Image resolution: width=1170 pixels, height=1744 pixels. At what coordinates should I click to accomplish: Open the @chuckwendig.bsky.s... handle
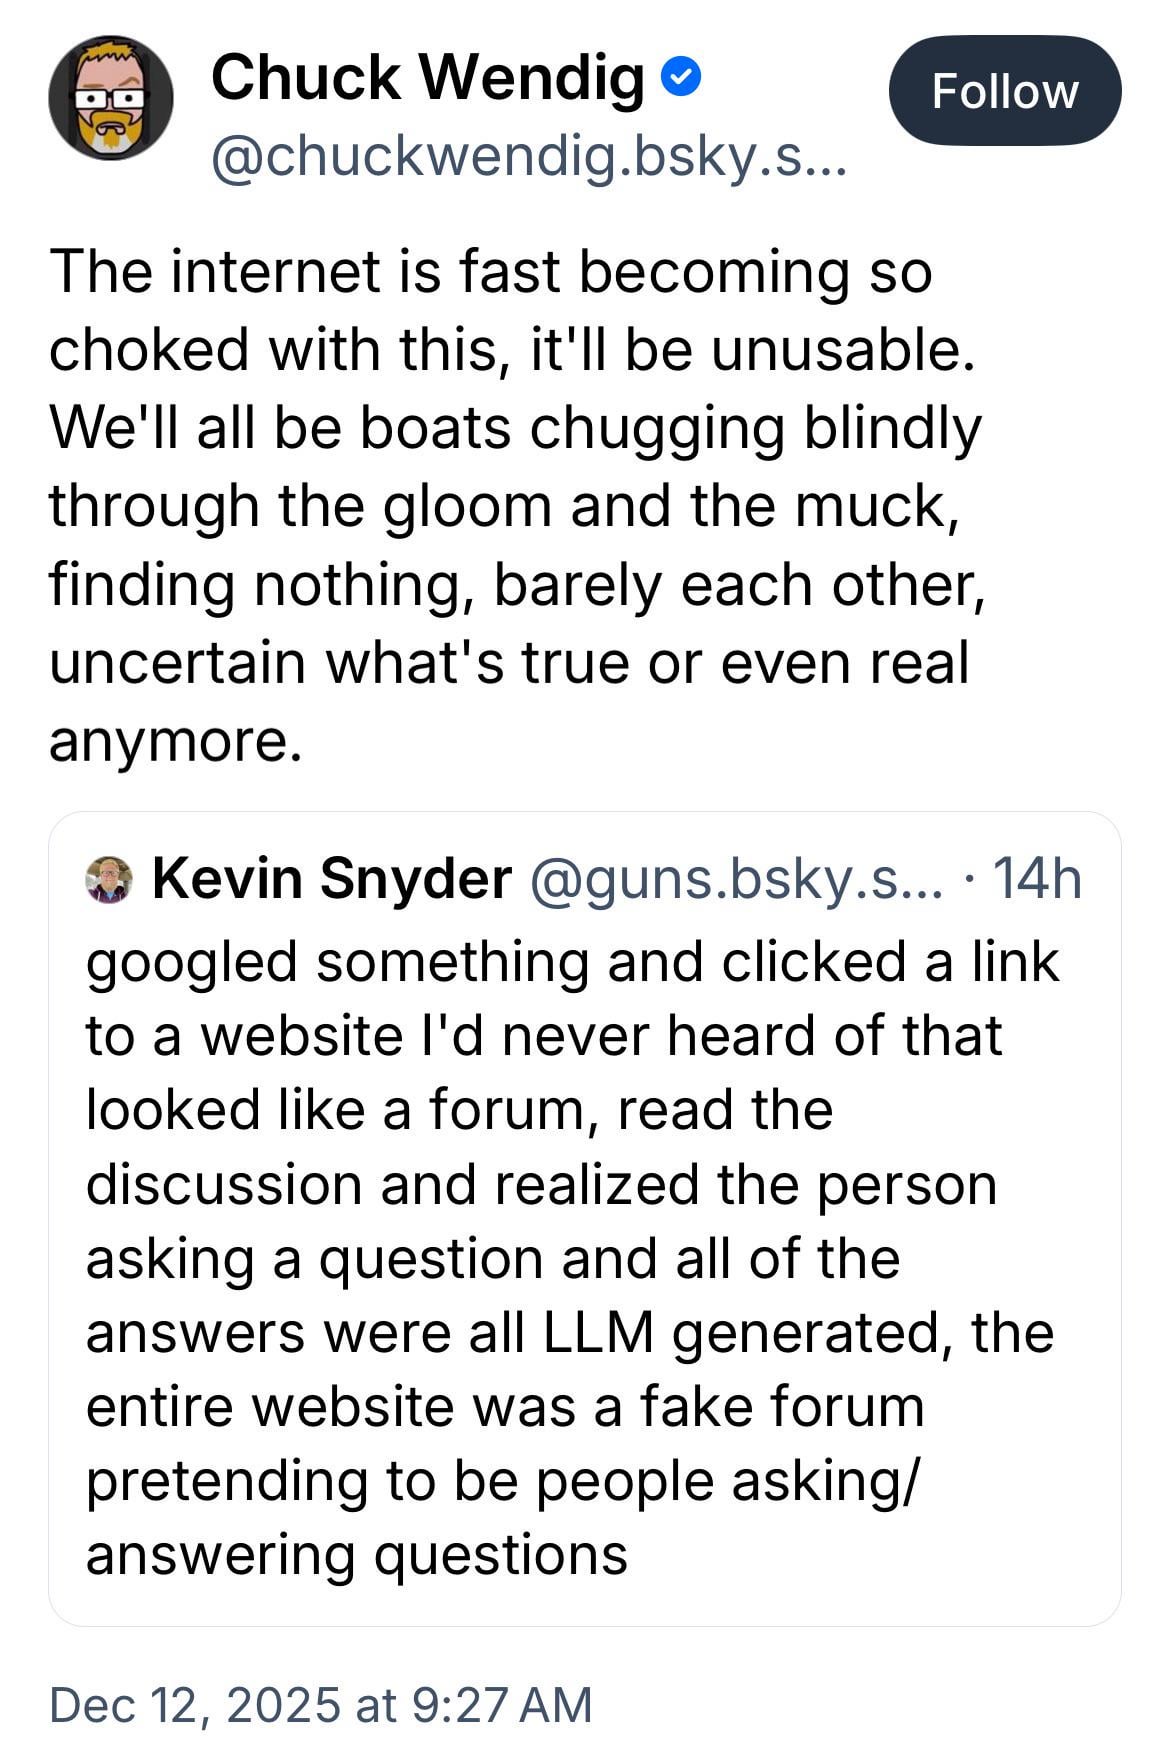528,156
